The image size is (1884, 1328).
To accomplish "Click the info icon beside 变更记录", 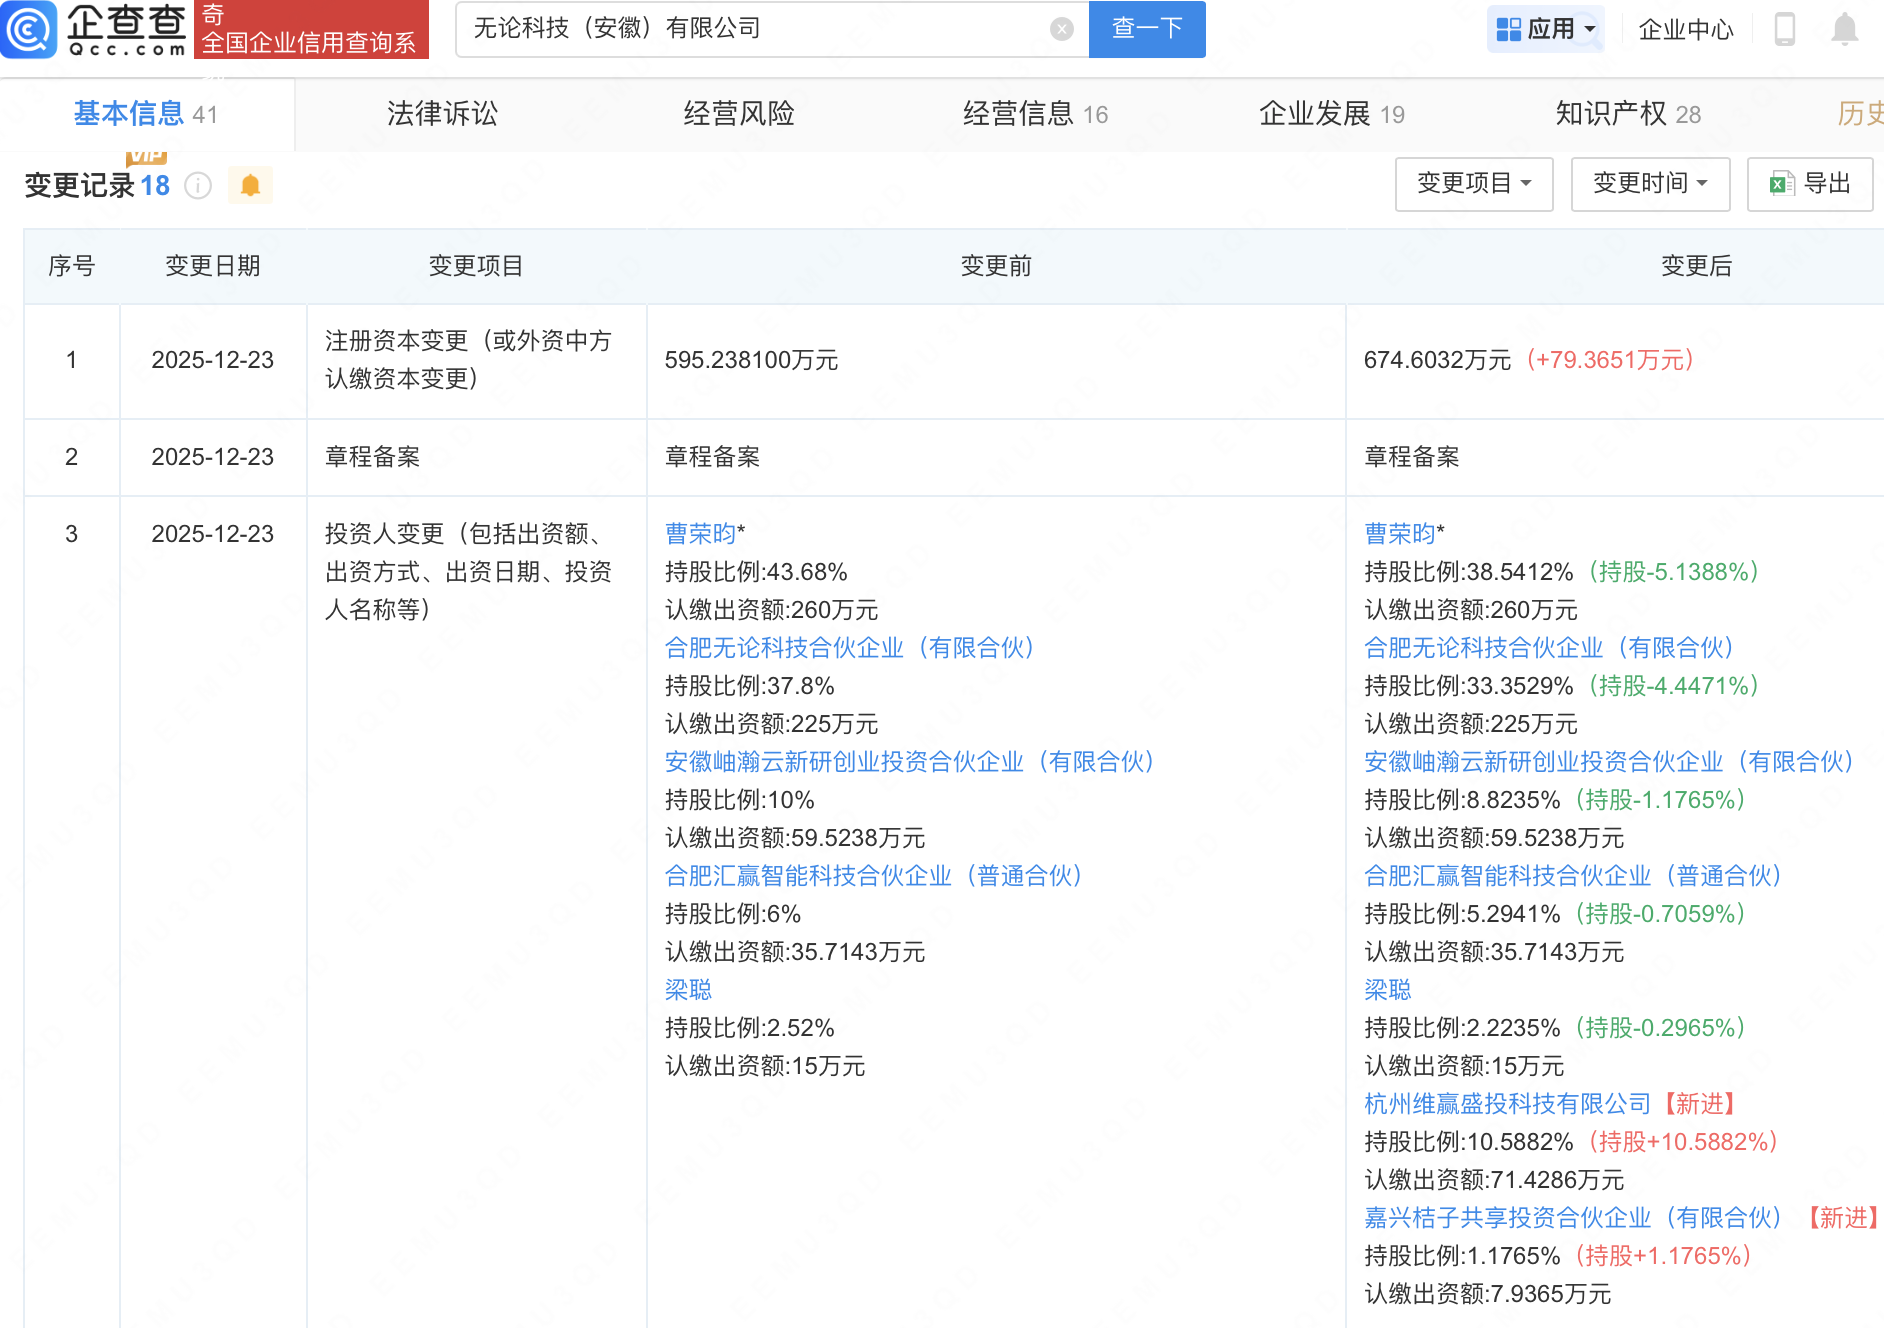I will click(x=198, y=186).
